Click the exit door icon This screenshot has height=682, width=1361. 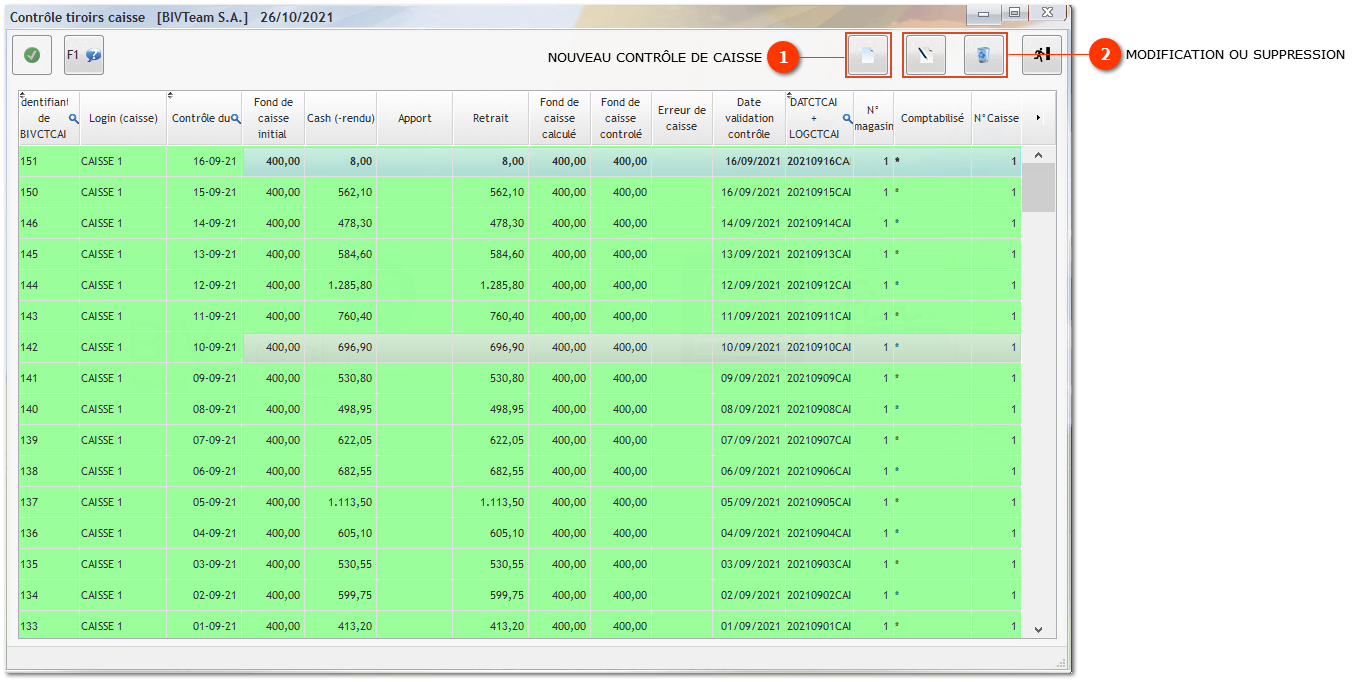(1042, 55)
